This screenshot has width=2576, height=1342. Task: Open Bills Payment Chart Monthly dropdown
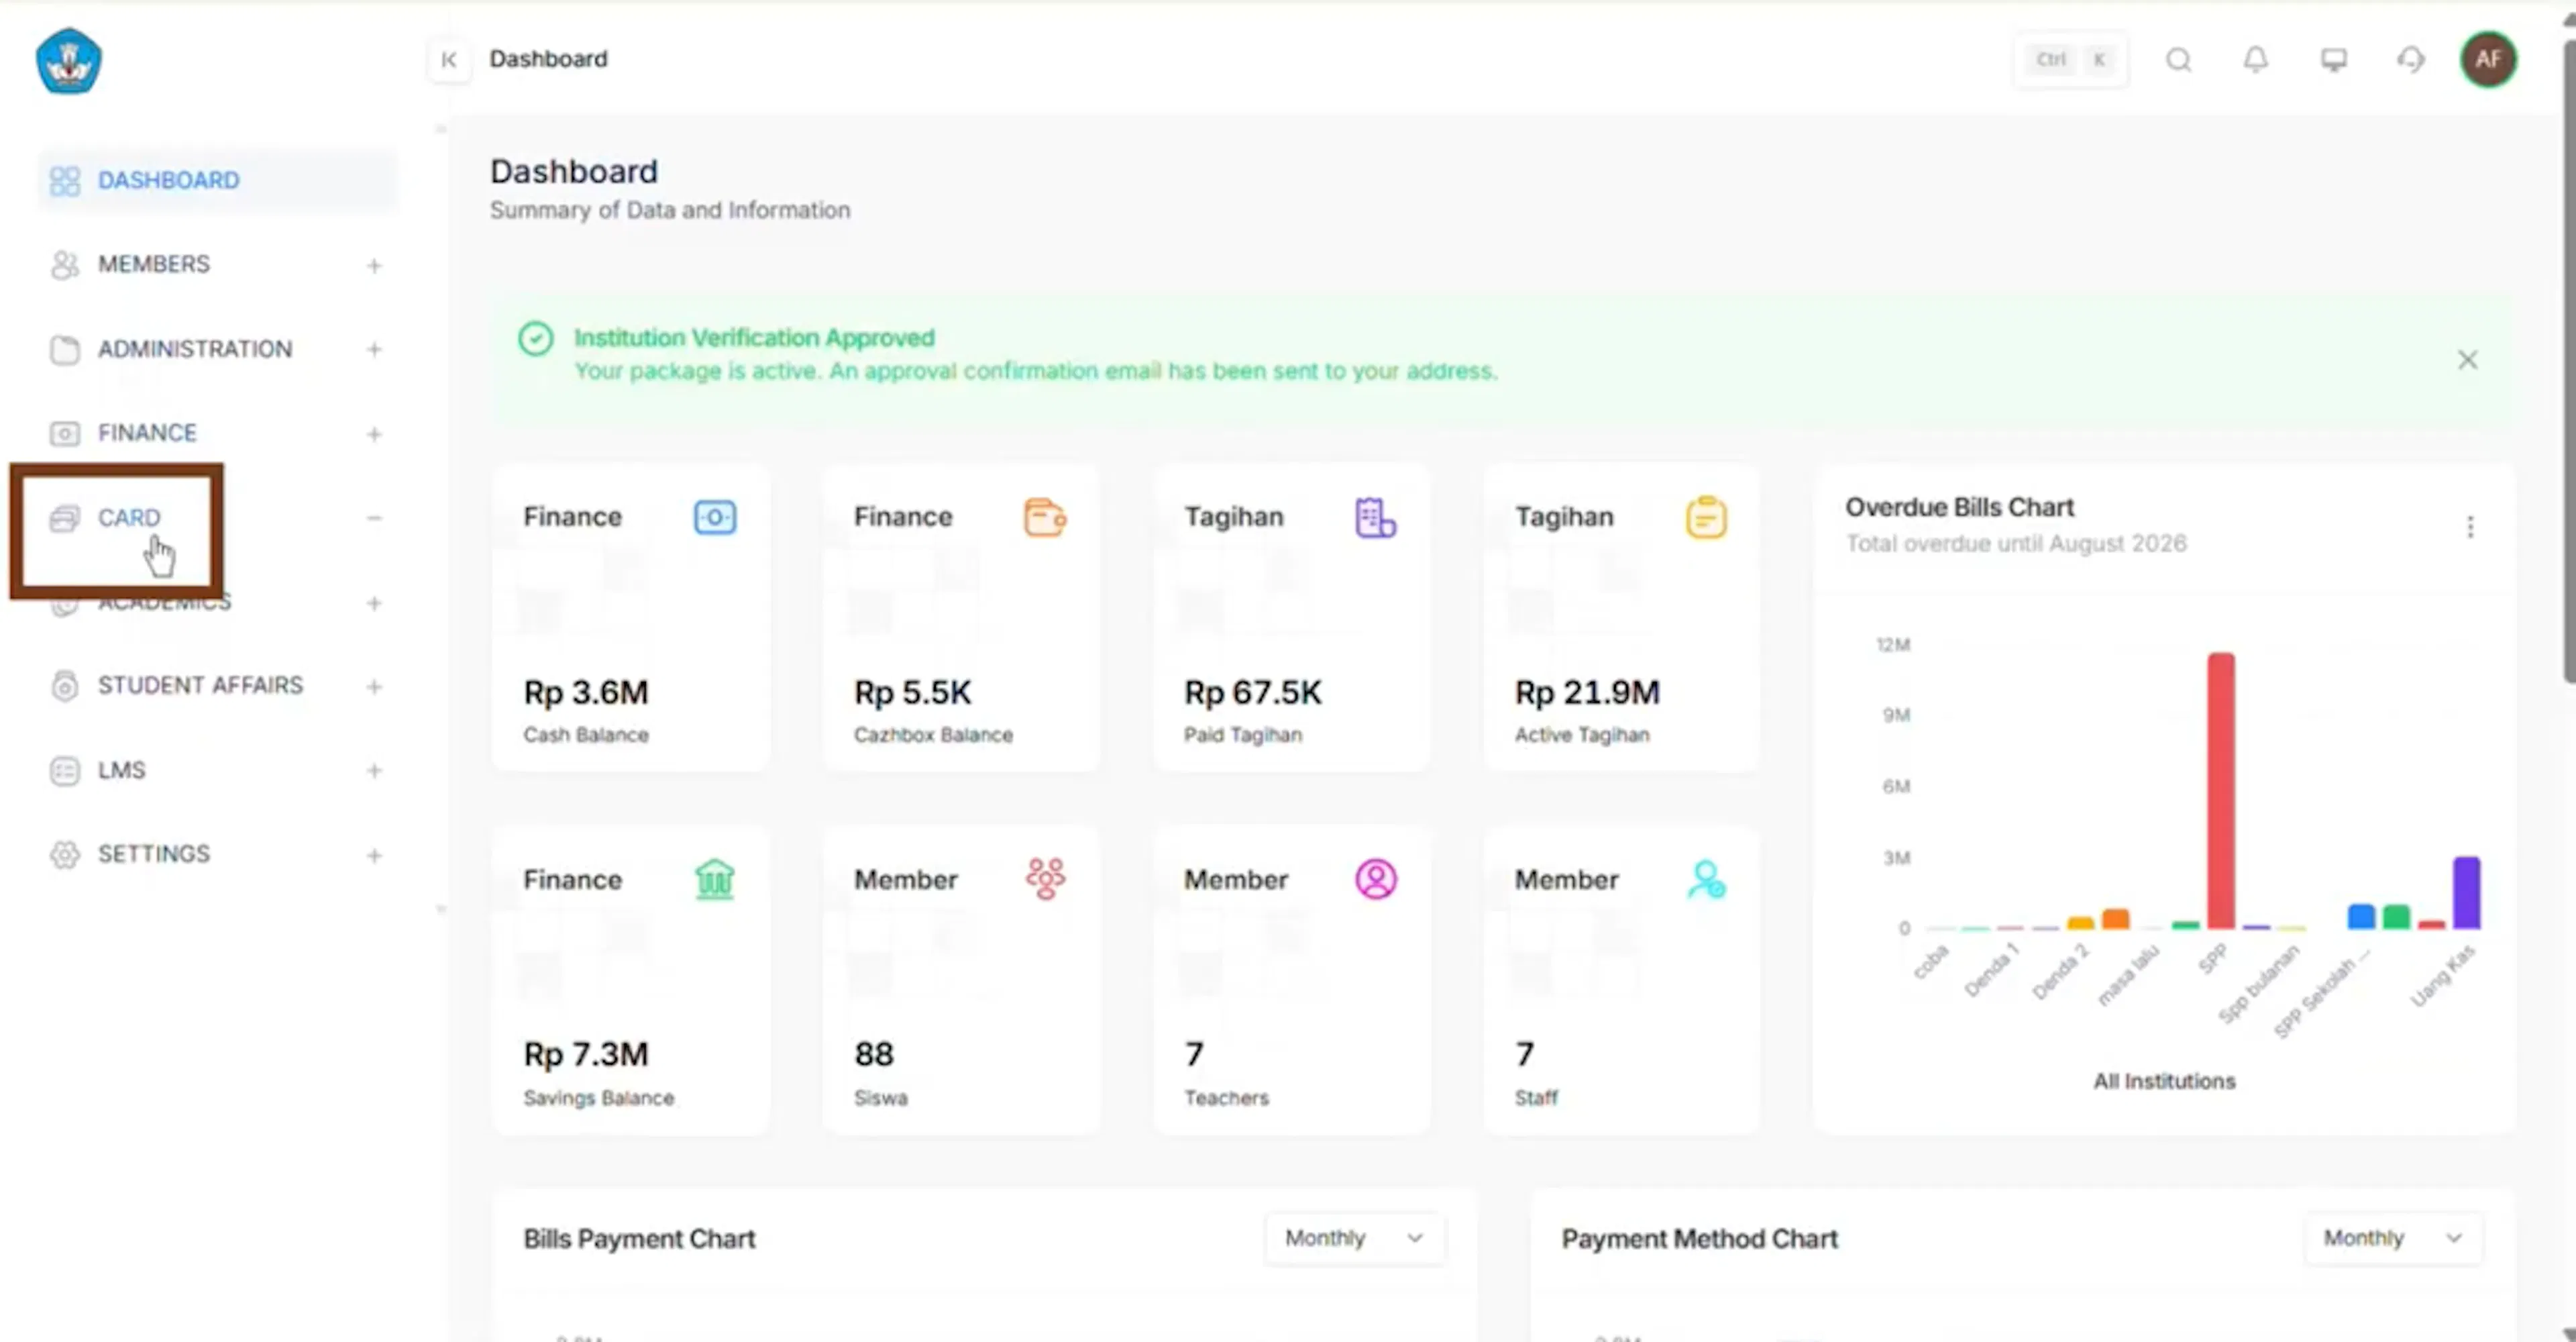pyautogui.click(x=1354, y=1238)
